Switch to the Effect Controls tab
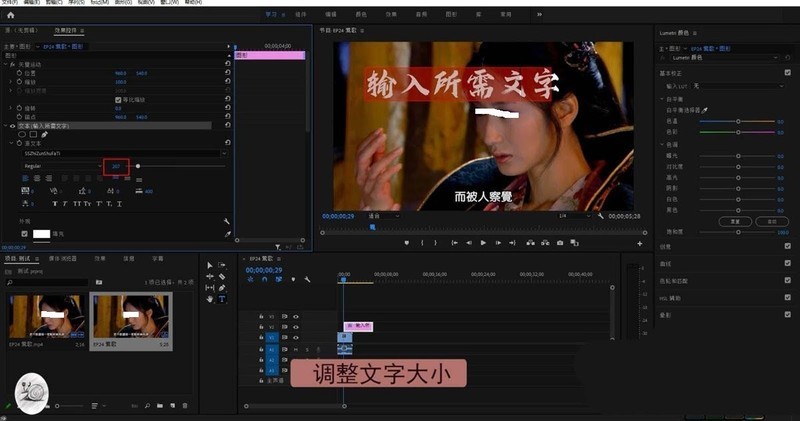The height and width of the screenshot is (421, 800). [66, 31]
